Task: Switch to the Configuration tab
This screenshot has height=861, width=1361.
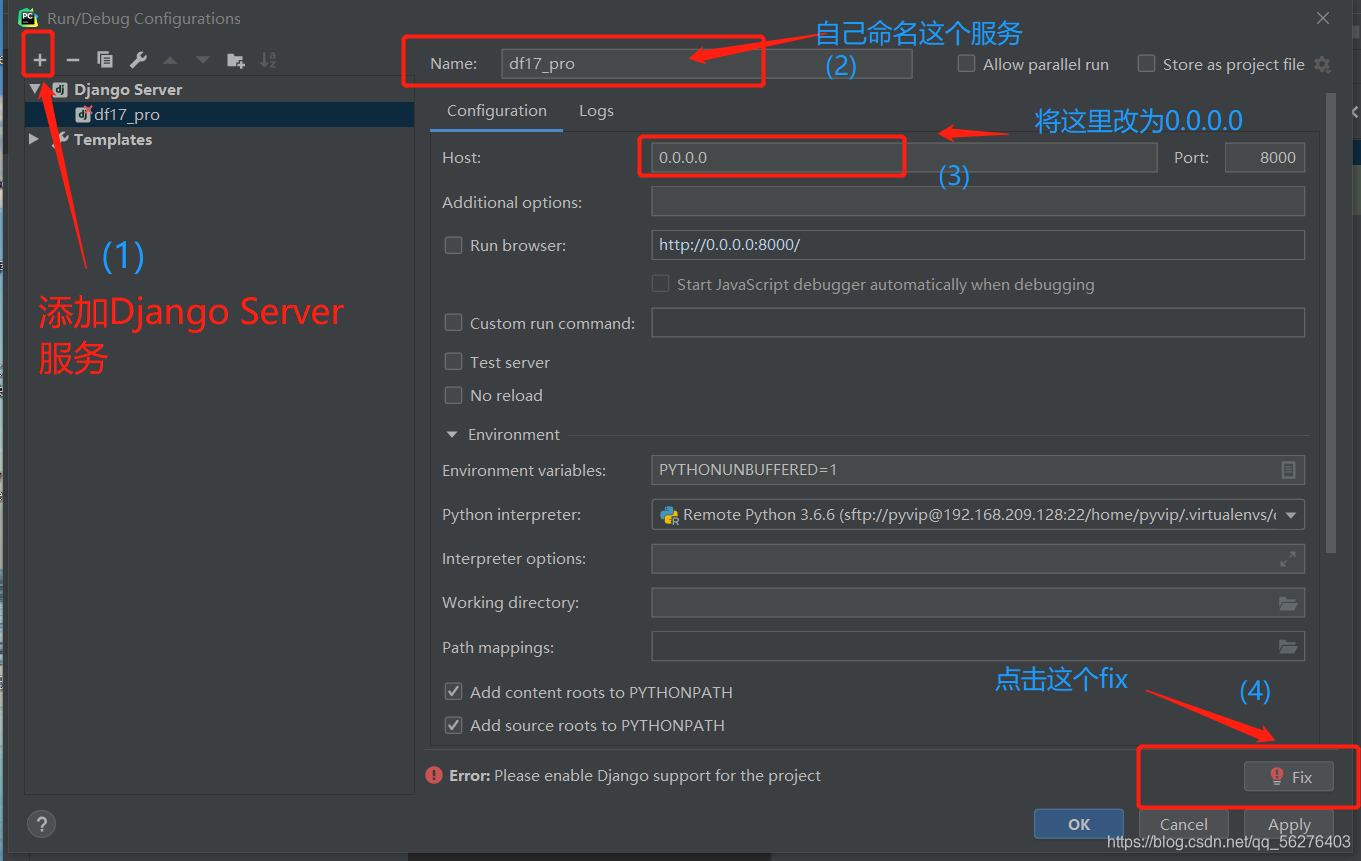Action: coord(497,111)
